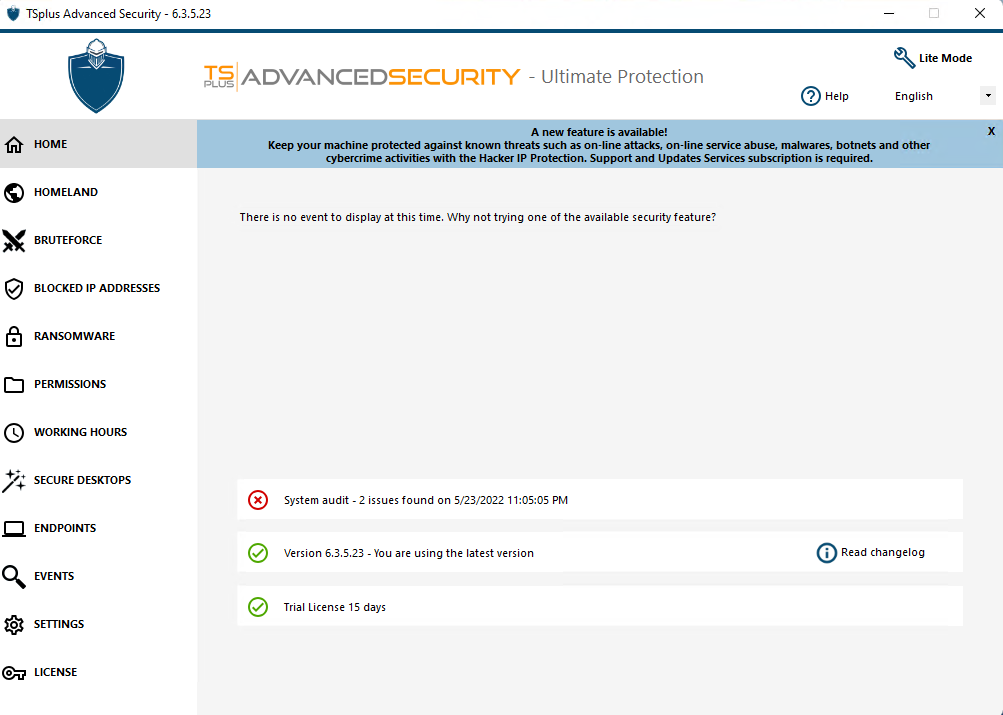Viewport: 1003px width, 715px height.
Task: Select BLOCKED IP ADDRESSES in sidebar
Action: (x=99, y=288)
